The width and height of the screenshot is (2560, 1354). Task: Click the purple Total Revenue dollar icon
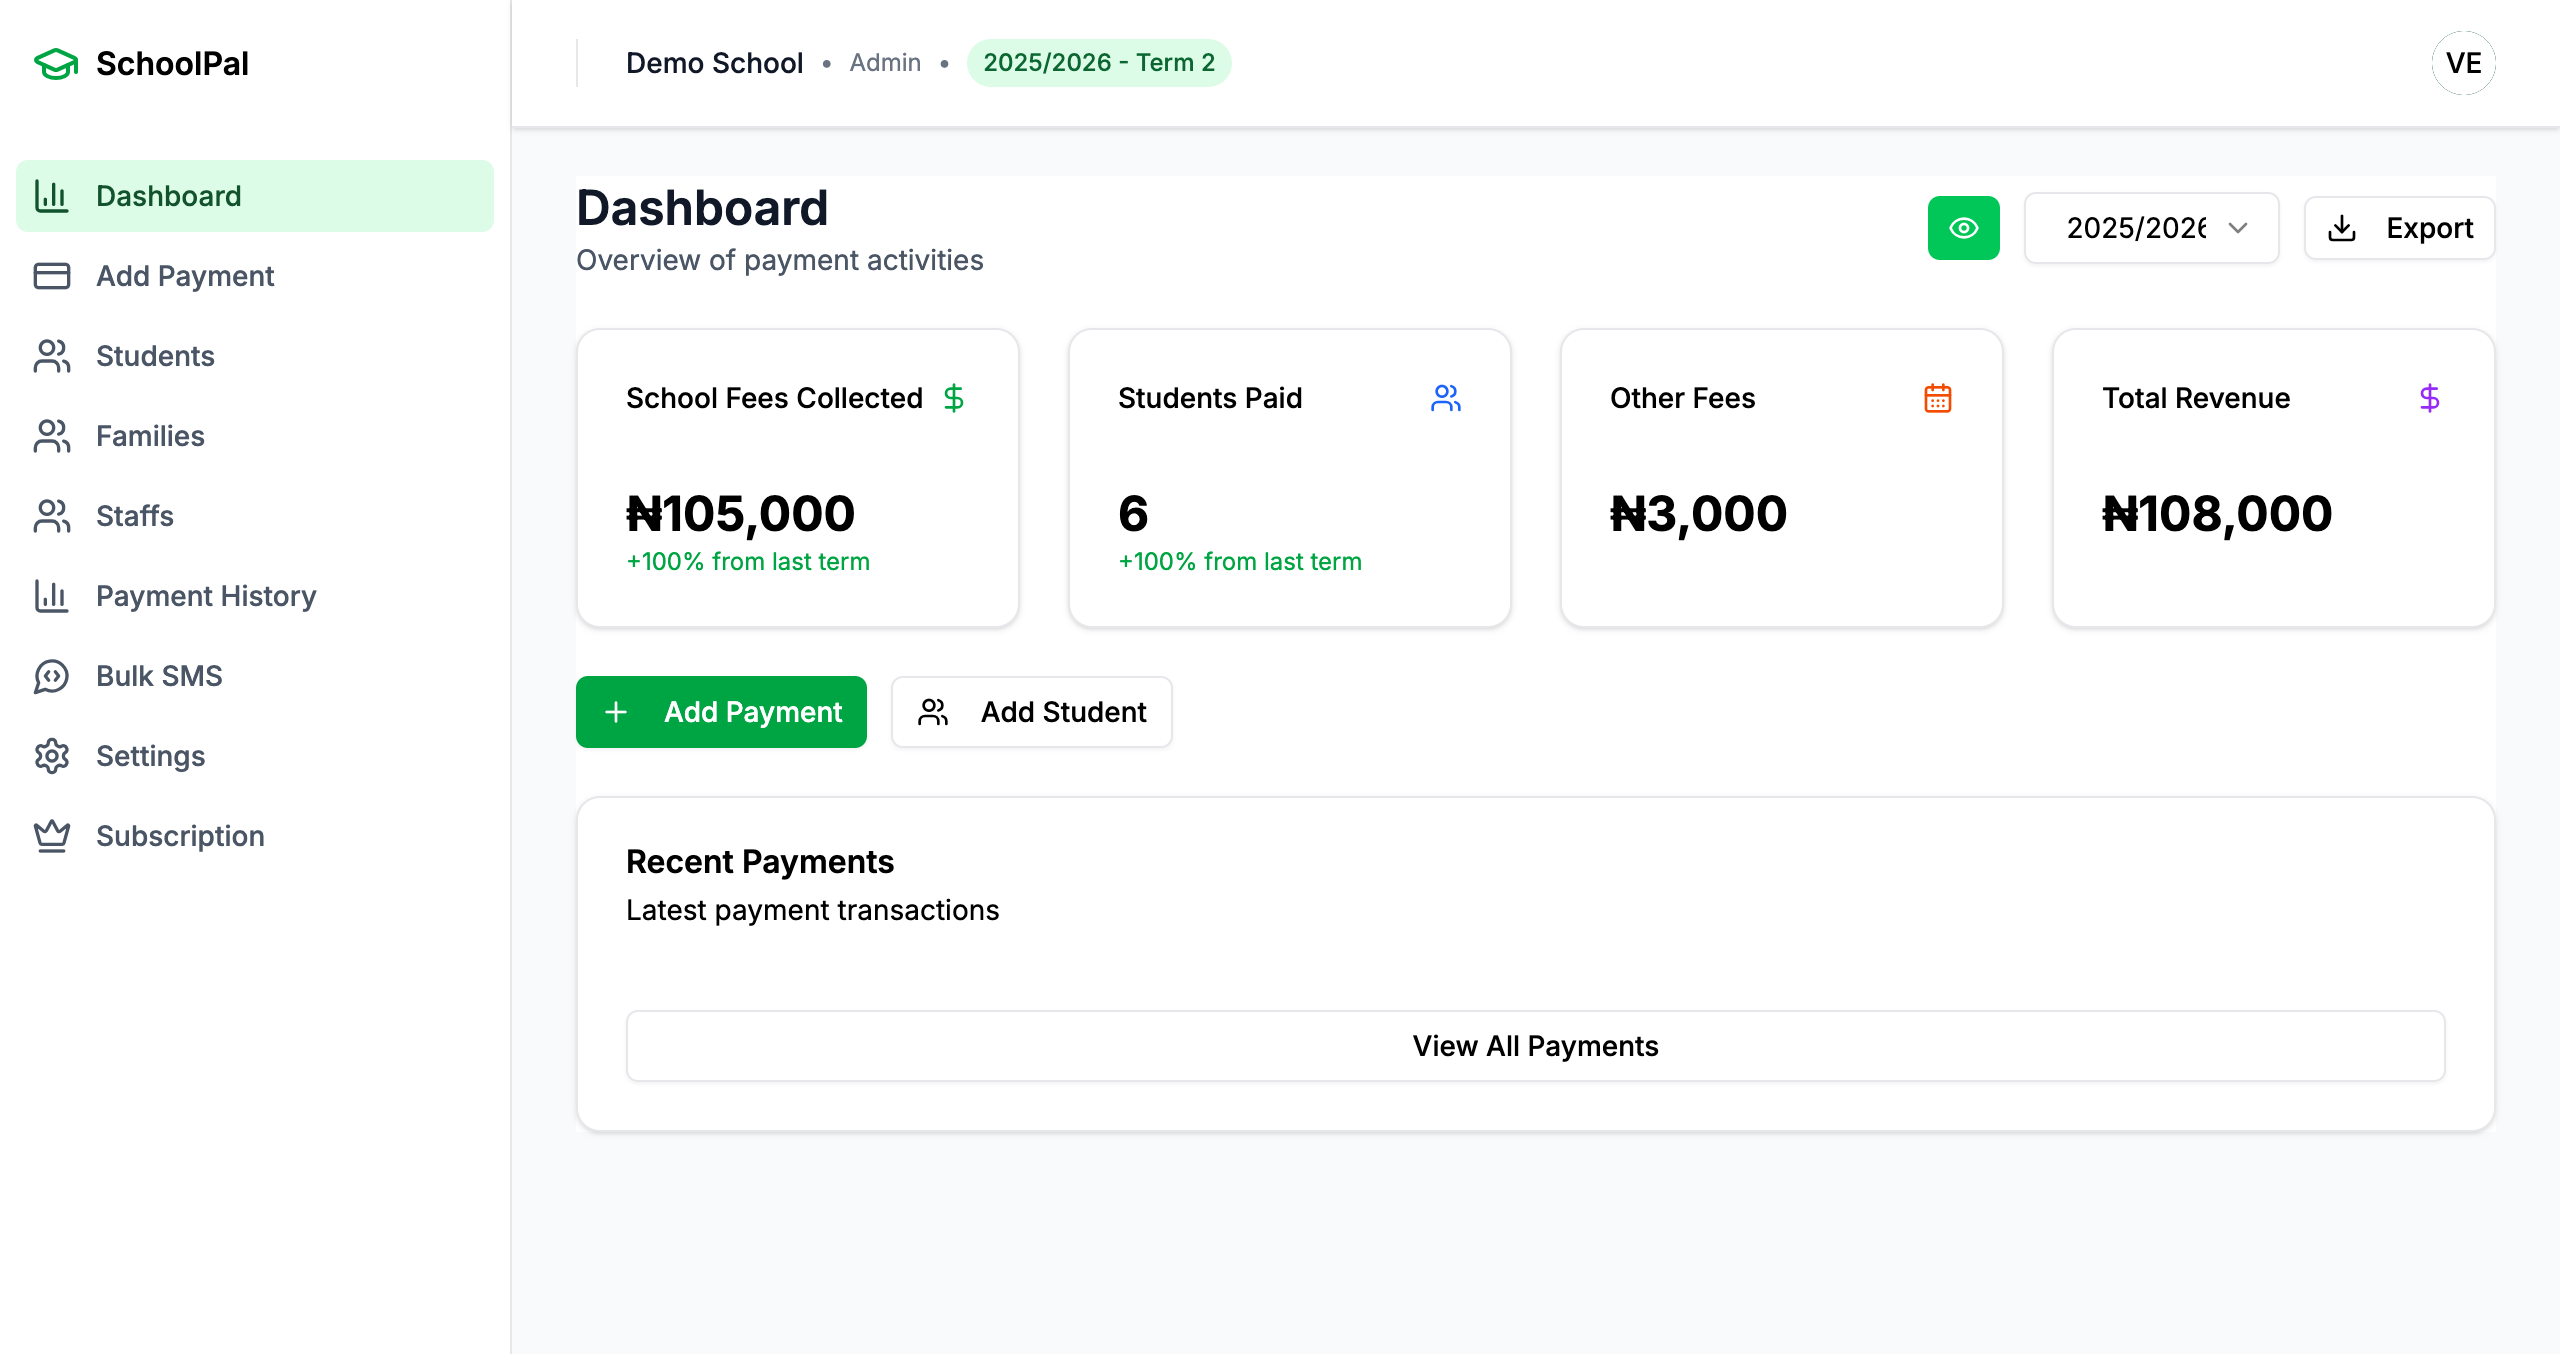tap(2429, 398)
